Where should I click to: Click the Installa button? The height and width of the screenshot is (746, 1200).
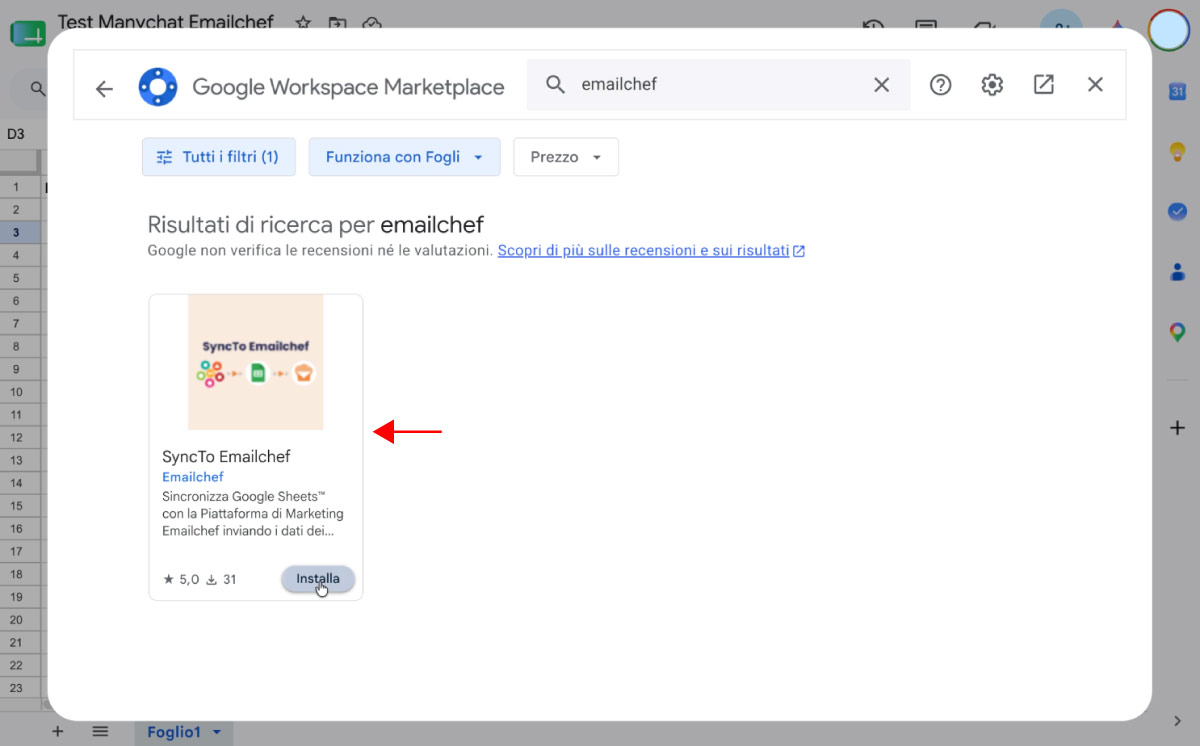318,579
